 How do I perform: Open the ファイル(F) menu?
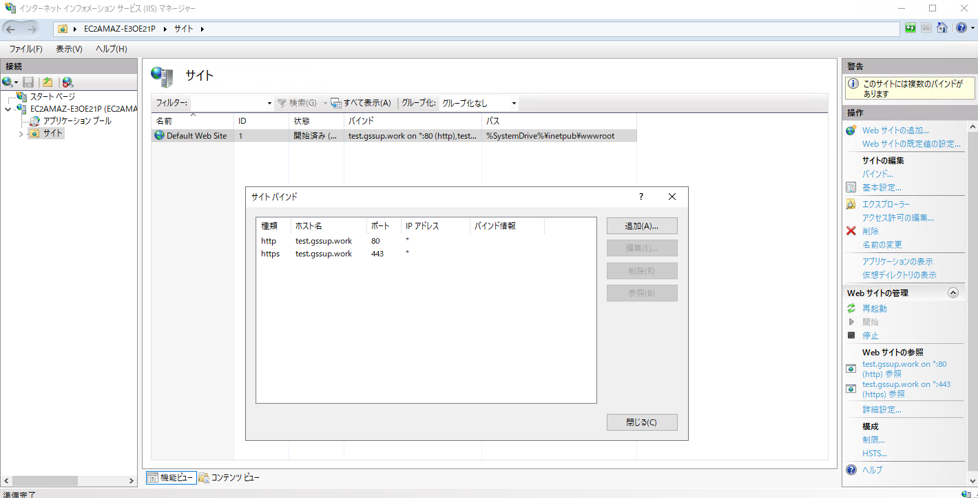(25, 49)
